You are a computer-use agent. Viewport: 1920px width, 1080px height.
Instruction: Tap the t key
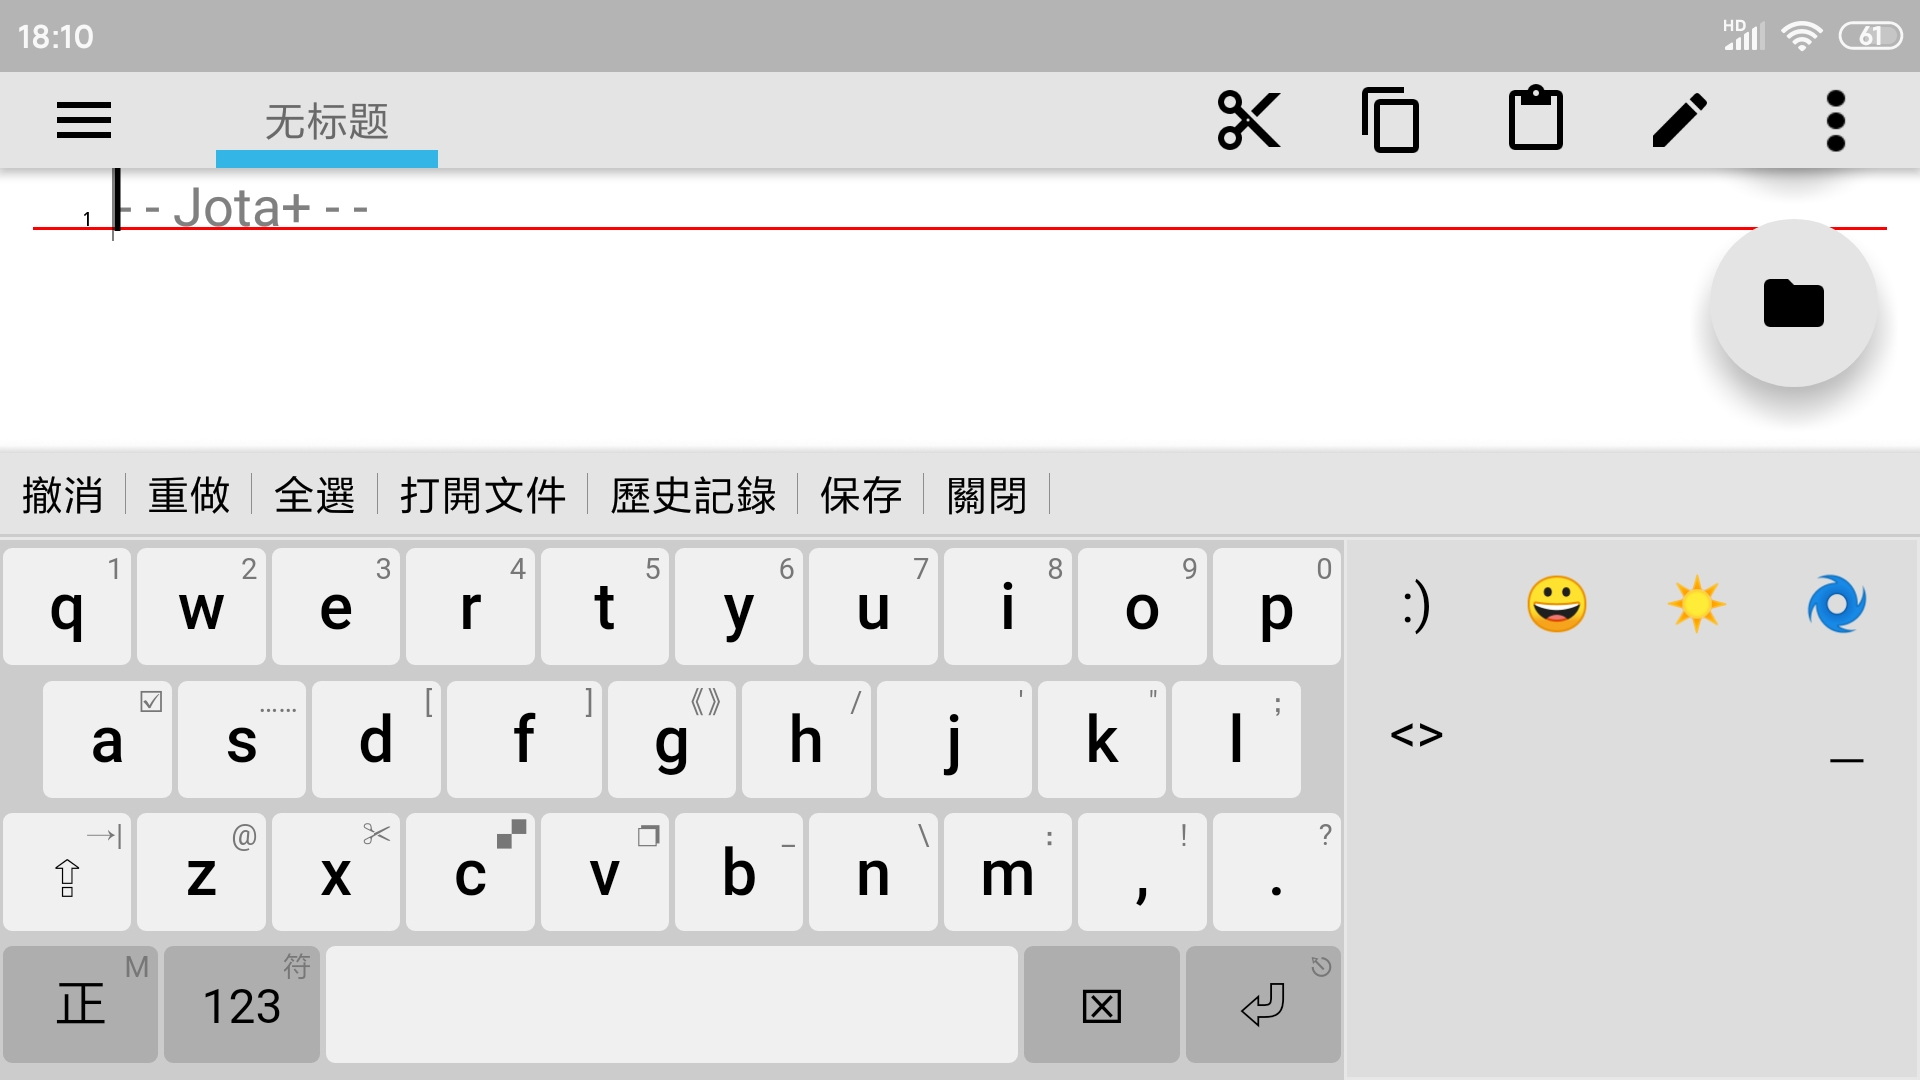coord(605,607)
